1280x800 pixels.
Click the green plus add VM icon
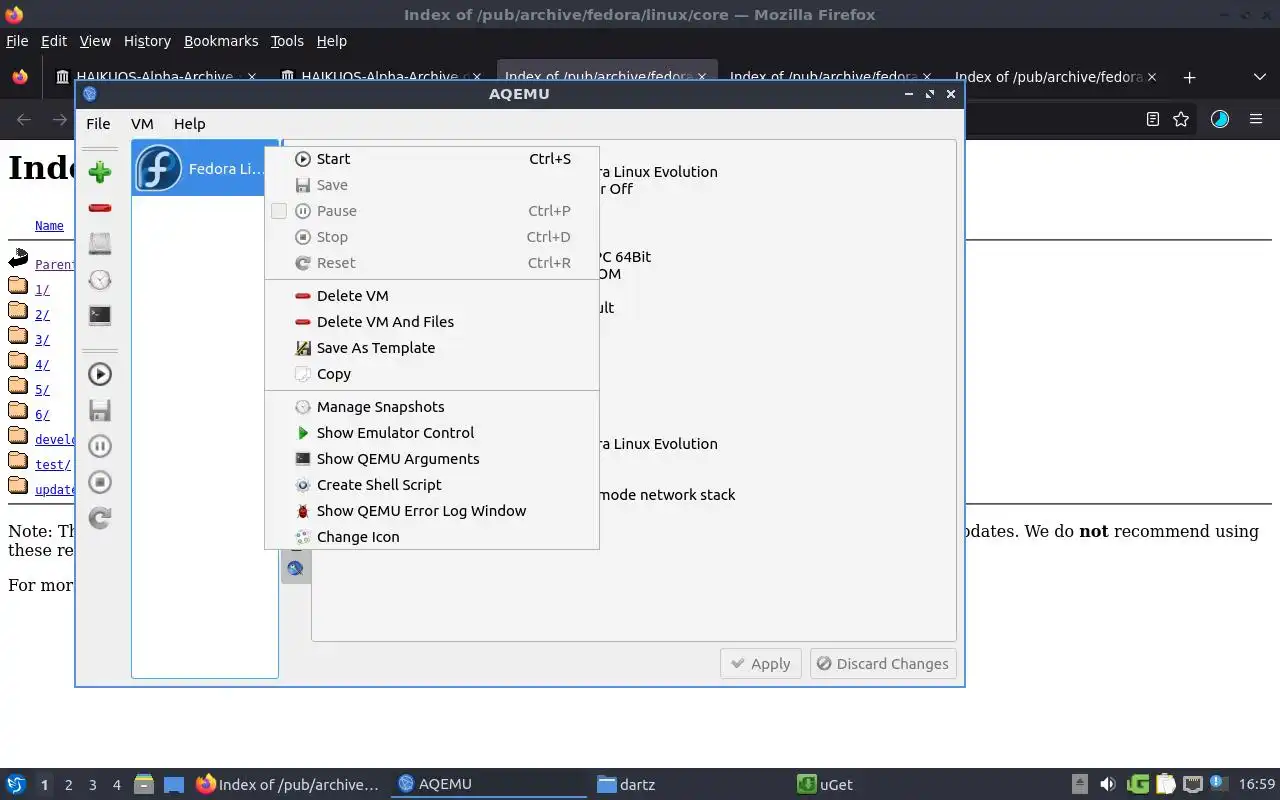point(100,172)
